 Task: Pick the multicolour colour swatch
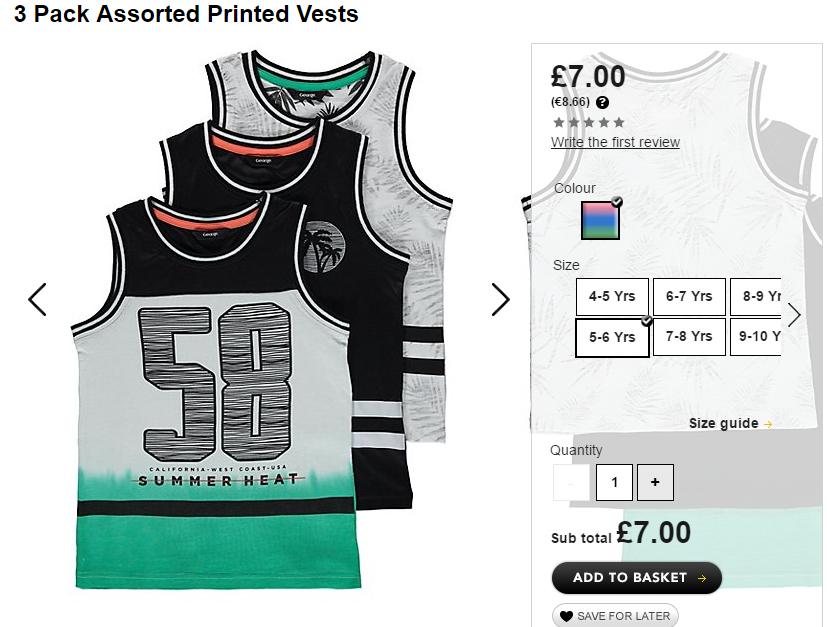pyautogui.click(x=600, y=220)
